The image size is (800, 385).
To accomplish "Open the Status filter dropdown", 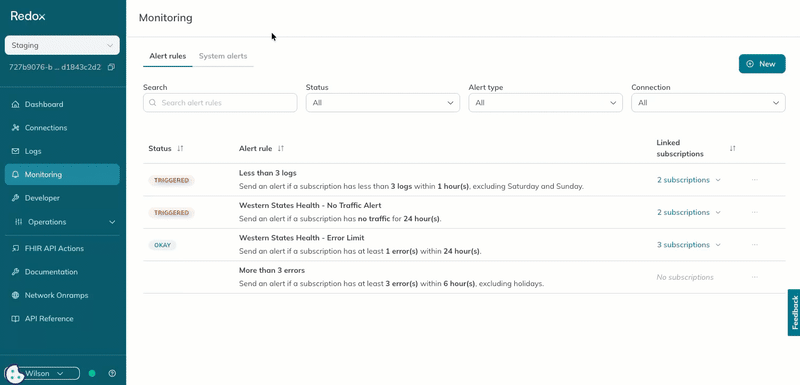I will pos(383,102).
